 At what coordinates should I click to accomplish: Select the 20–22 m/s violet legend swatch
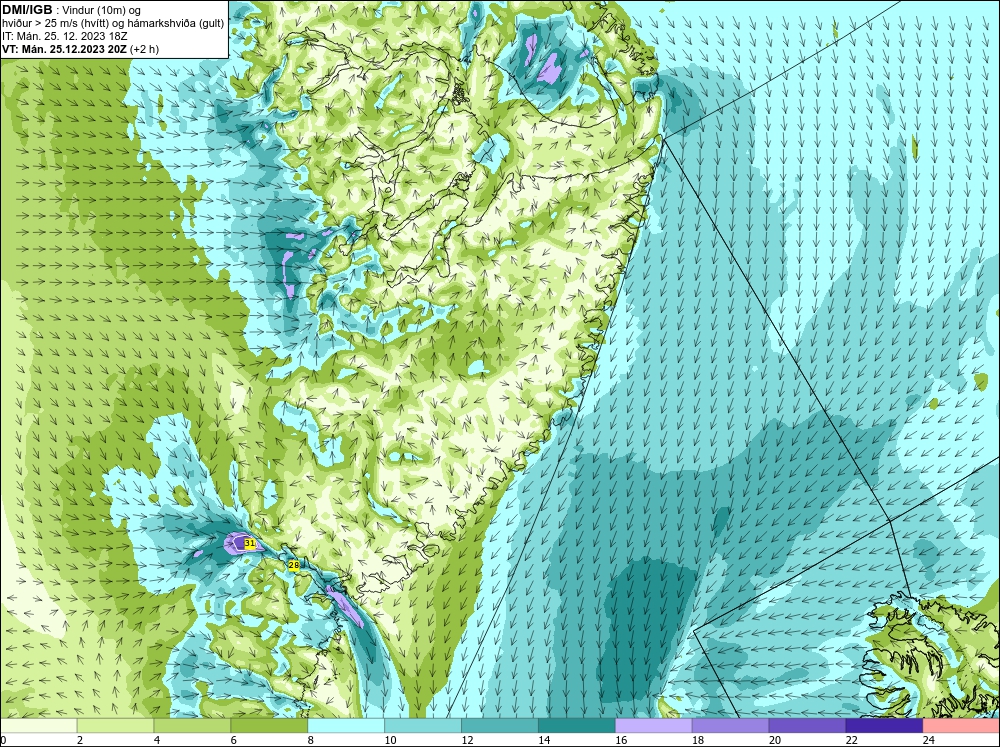pyautogui.click(x=807, y=726)
